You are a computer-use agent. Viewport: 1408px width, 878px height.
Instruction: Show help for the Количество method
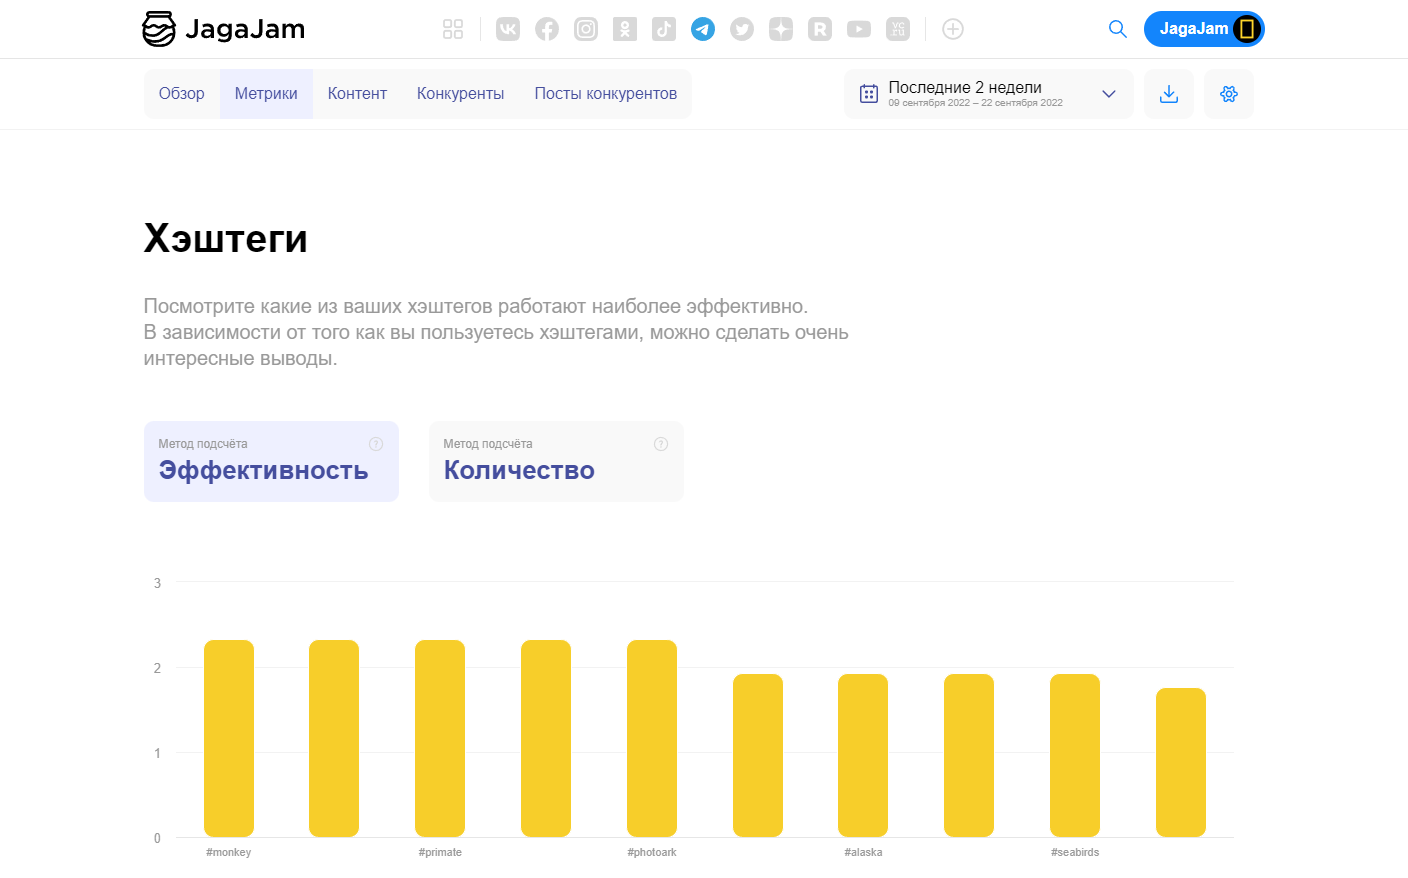coord(661,444)
